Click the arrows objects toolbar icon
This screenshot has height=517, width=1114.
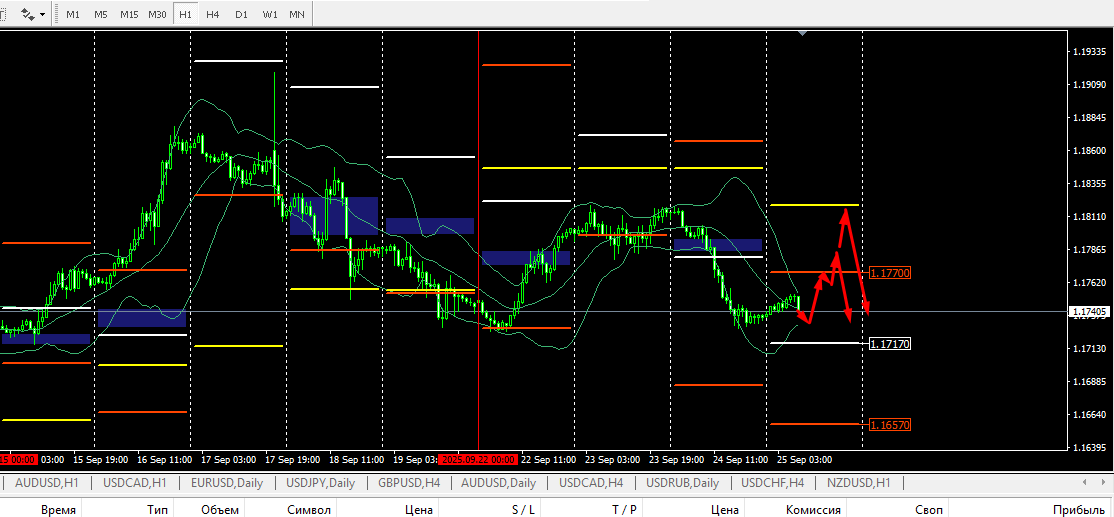tap(28, 13)
